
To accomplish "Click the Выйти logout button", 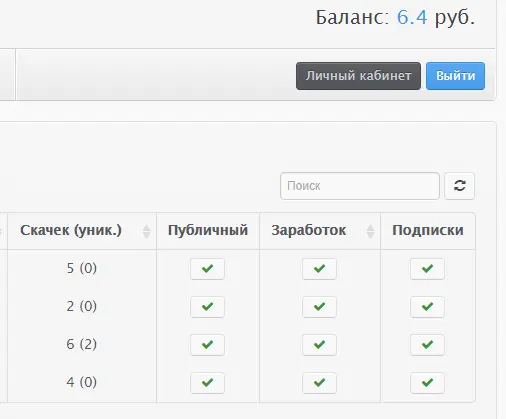I will point(455,76).
